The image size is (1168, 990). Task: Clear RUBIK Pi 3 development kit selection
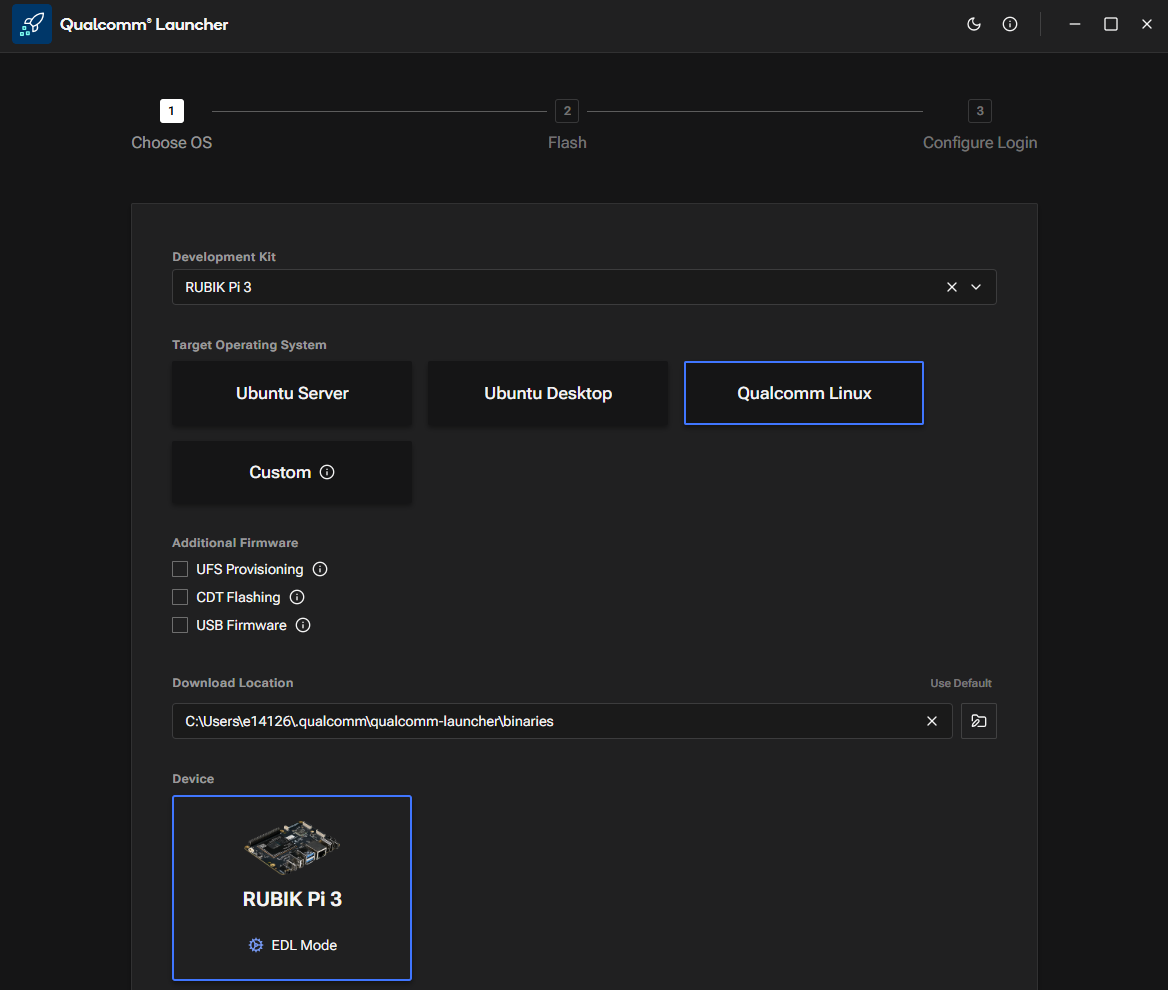coord(952,287)
